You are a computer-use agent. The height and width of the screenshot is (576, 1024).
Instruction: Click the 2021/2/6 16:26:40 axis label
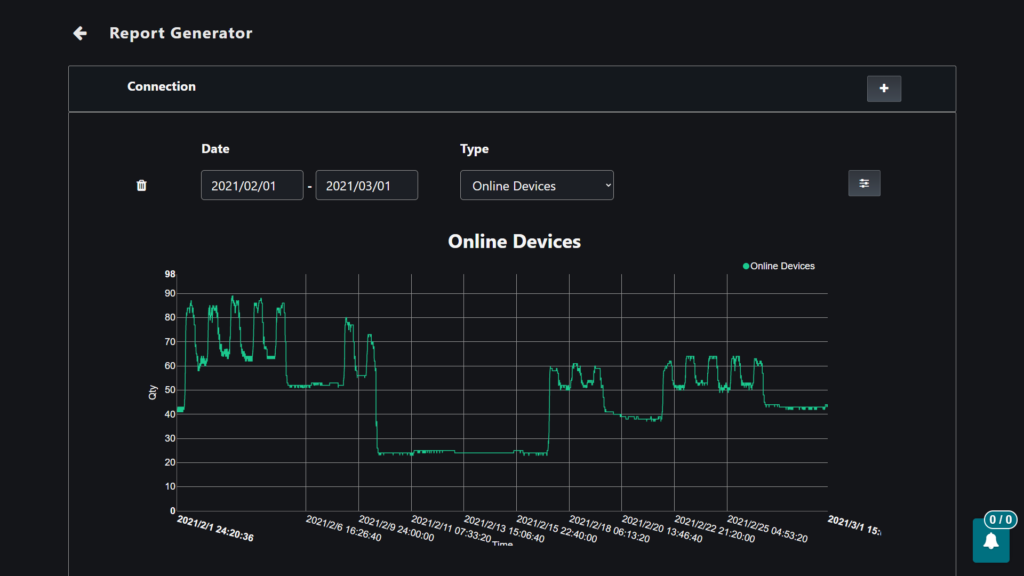click(343, 529)
